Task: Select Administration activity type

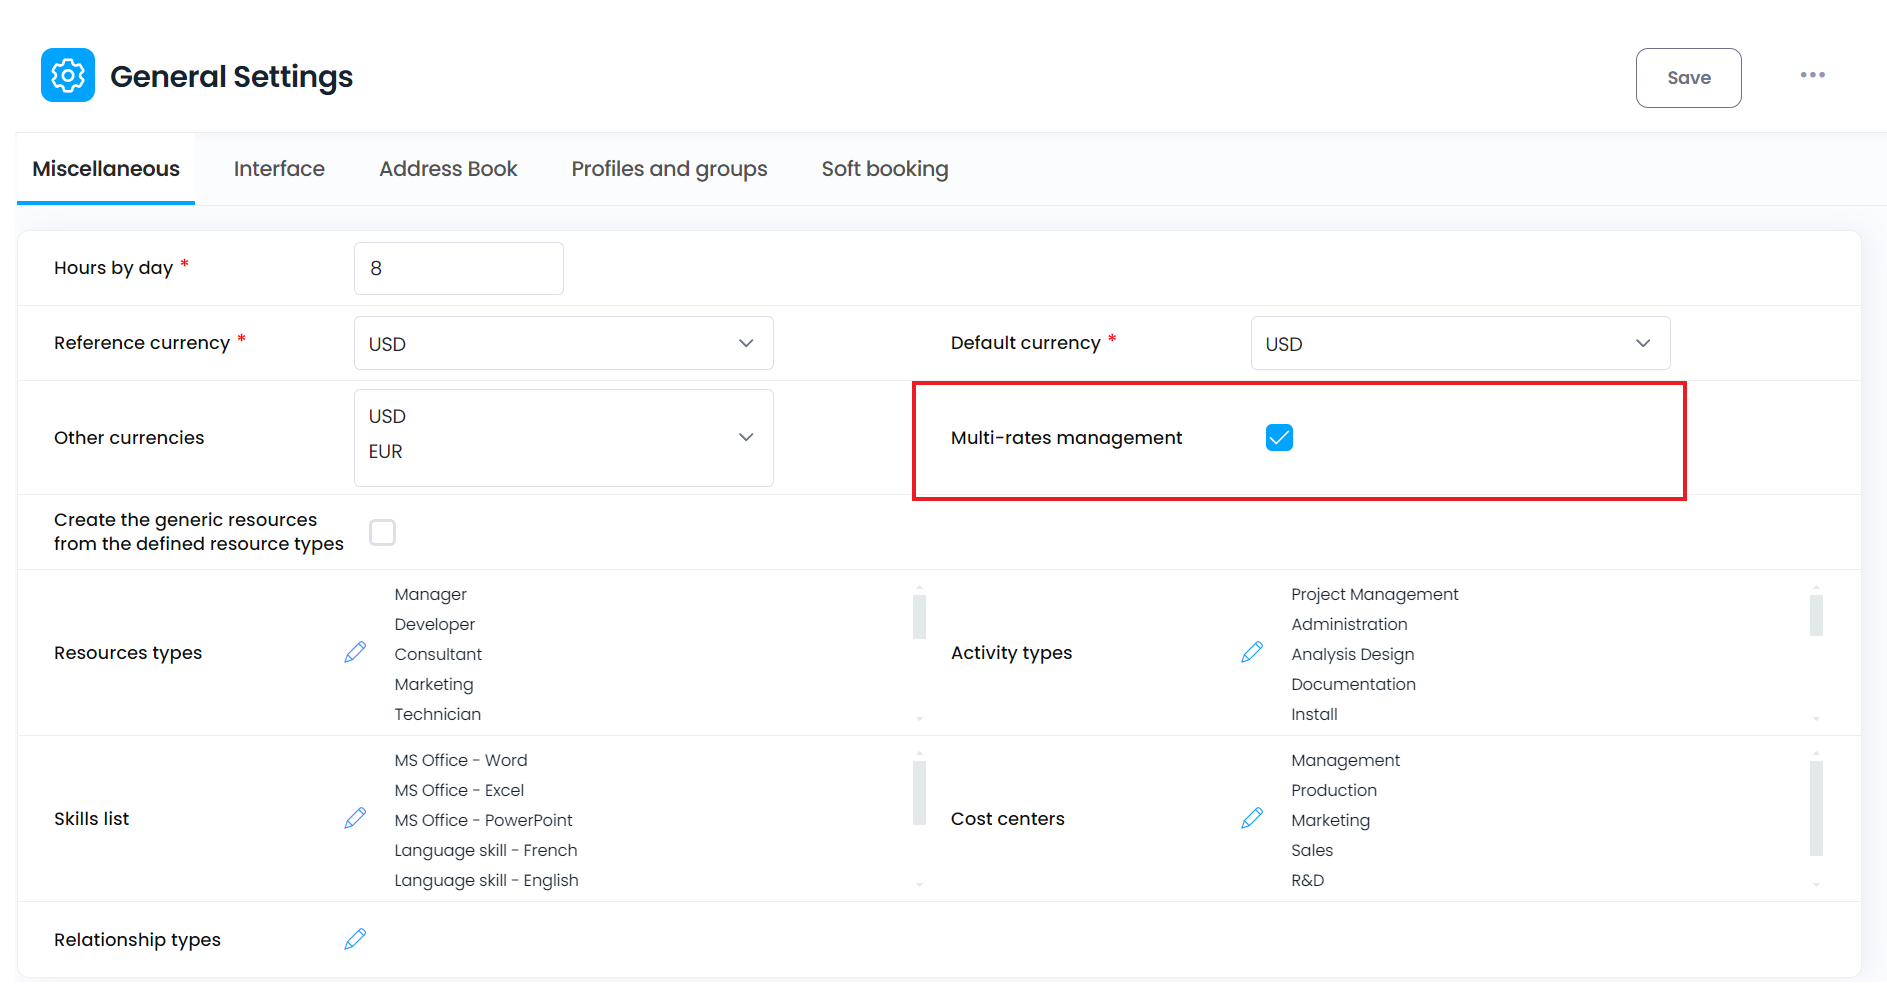Action: (1349, 624)
